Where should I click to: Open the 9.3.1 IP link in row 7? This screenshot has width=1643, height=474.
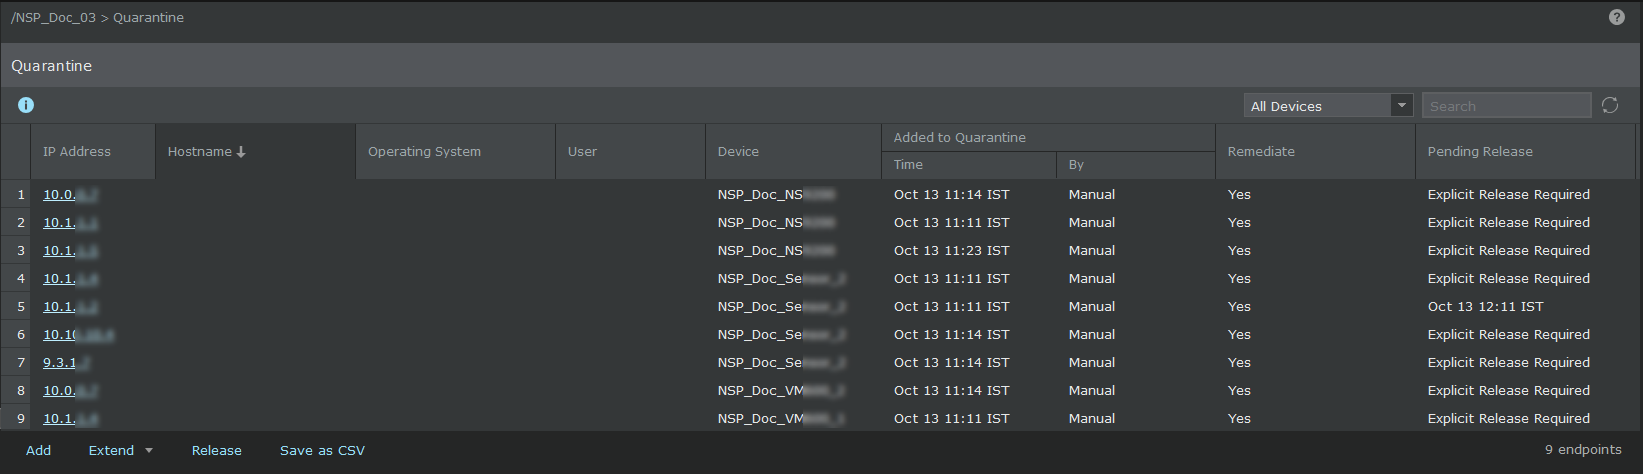click(x=66, y=363)
